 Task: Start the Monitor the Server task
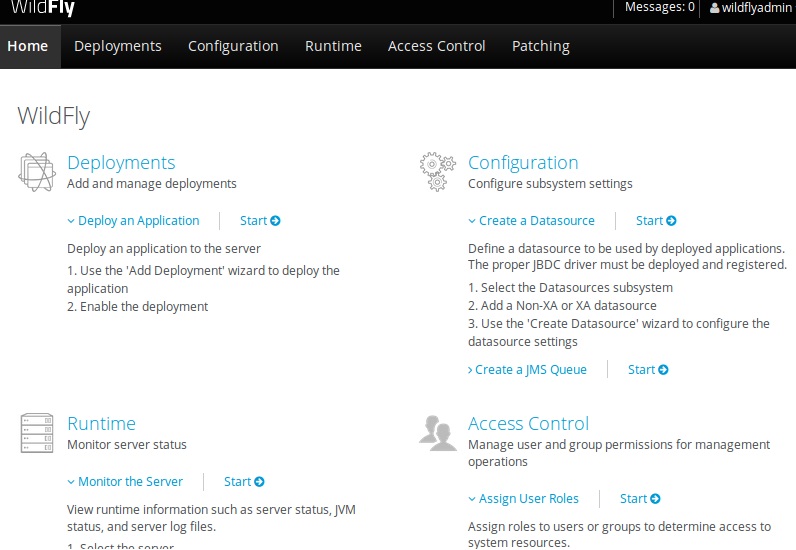(244, 481)
